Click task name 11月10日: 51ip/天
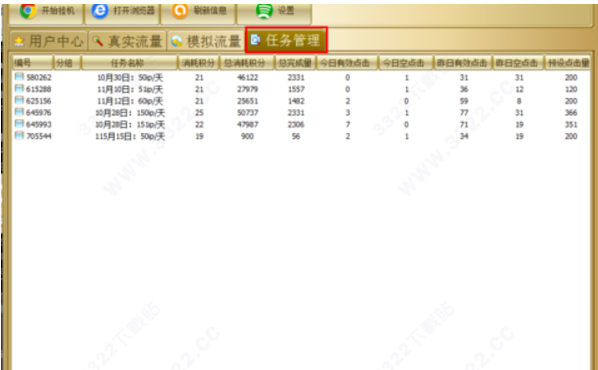598x370 pixels. (x=130, y=90)
